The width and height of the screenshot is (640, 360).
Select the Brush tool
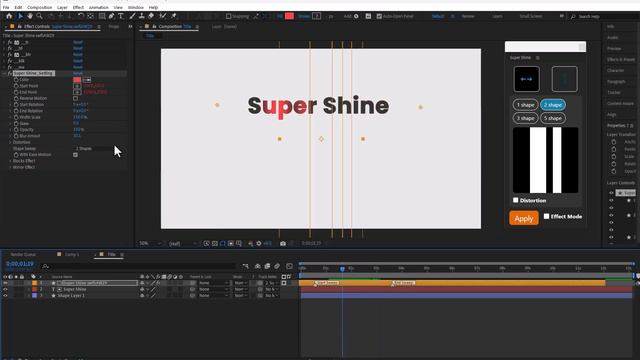point(132,16)
